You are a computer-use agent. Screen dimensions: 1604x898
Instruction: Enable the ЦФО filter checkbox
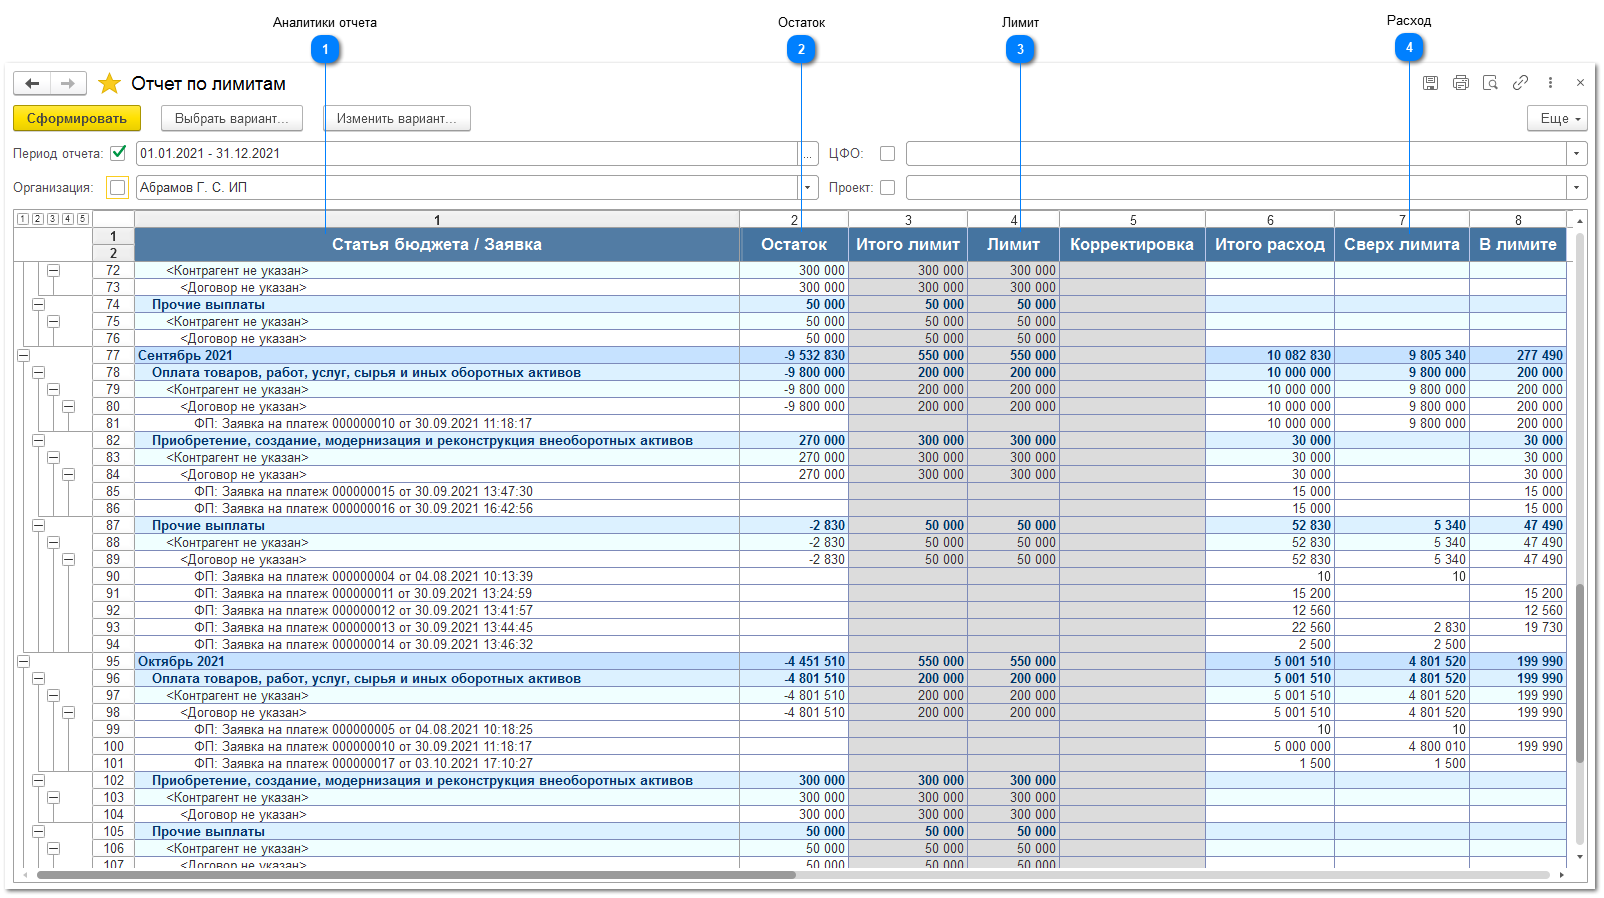point(887,153)
